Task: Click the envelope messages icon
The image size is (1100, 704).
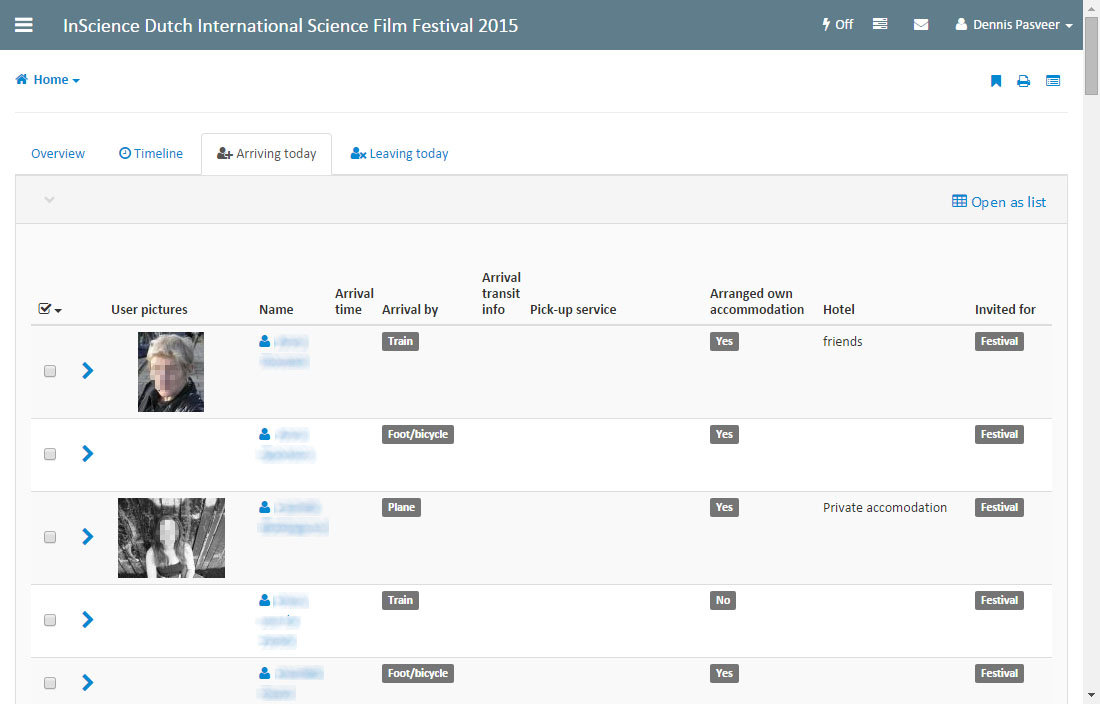Action: tap(921, 25)
